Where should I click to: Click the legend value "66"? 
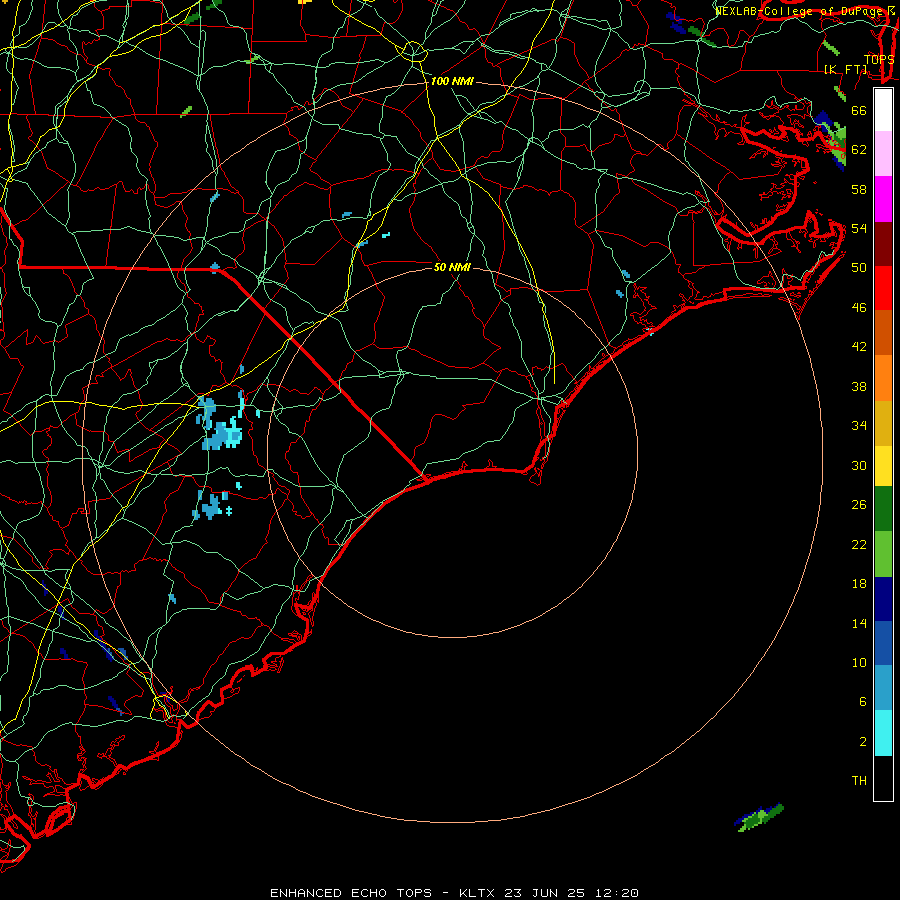pos(859,110)
